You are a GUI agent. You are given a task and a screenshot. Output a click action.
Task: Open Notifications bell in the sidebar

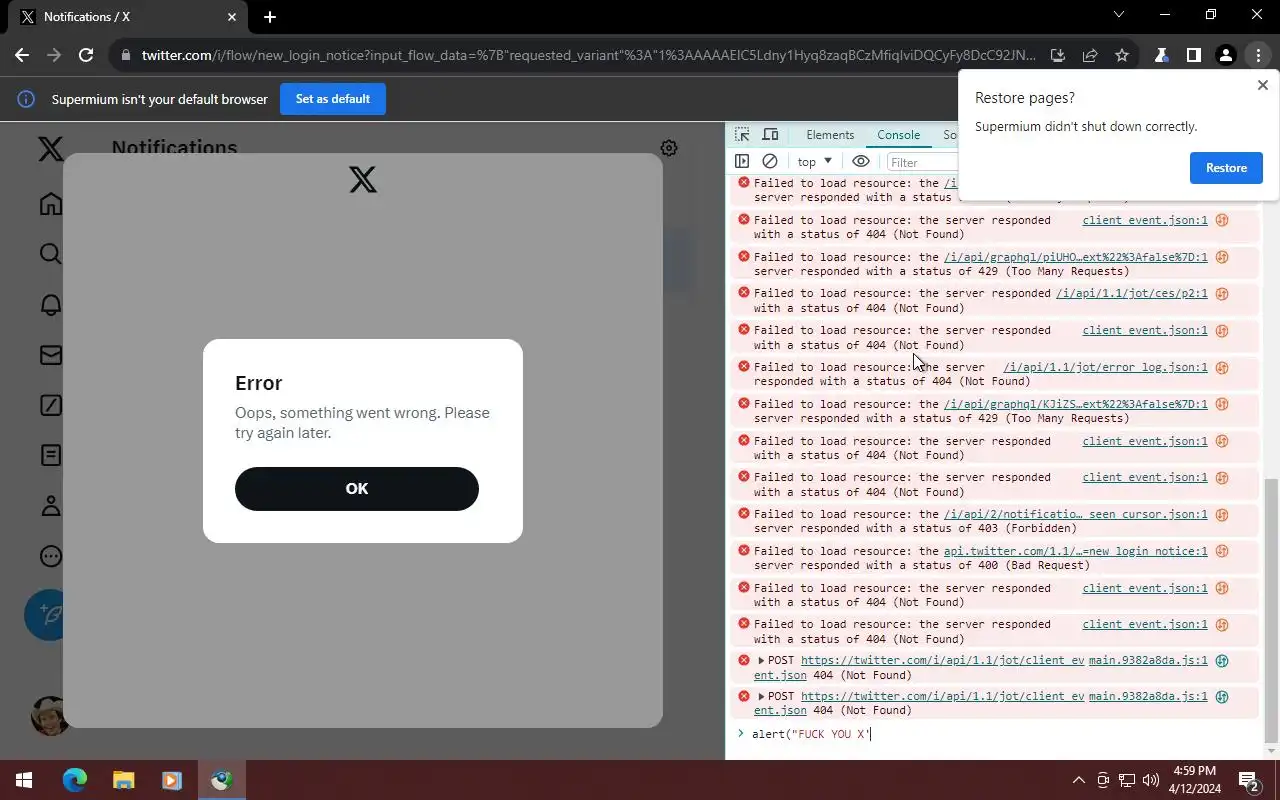50,304
